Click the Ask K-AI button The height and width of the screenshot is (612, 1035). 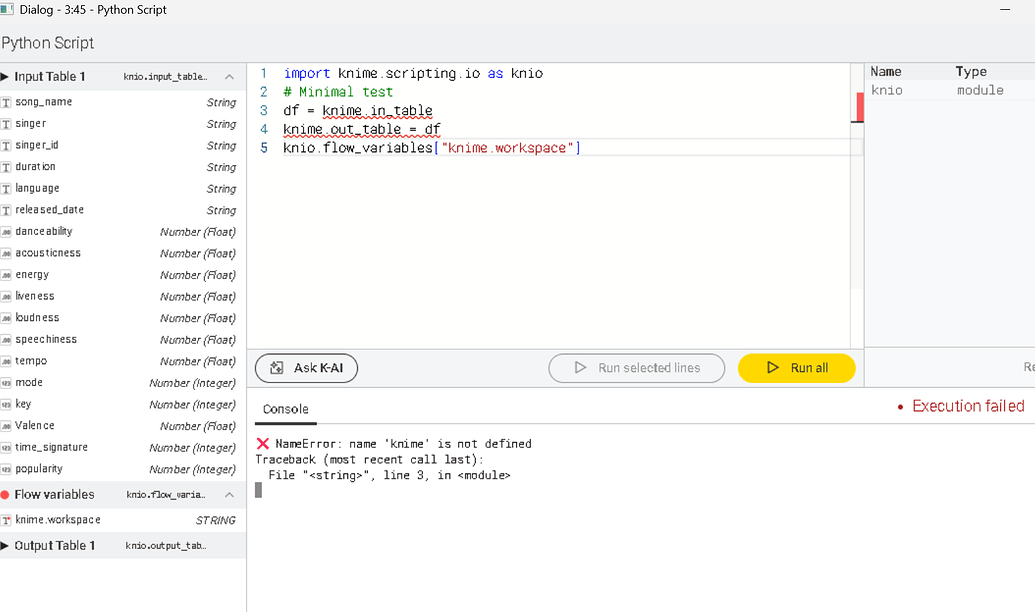(x=306, y=368)
